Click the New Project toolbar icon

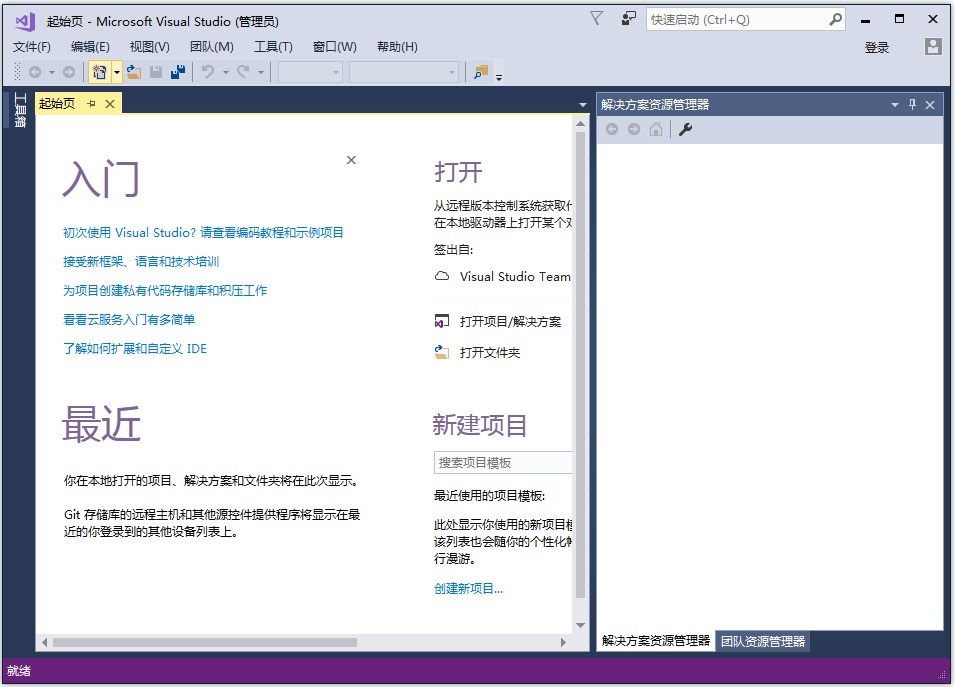tap(99, 72)
